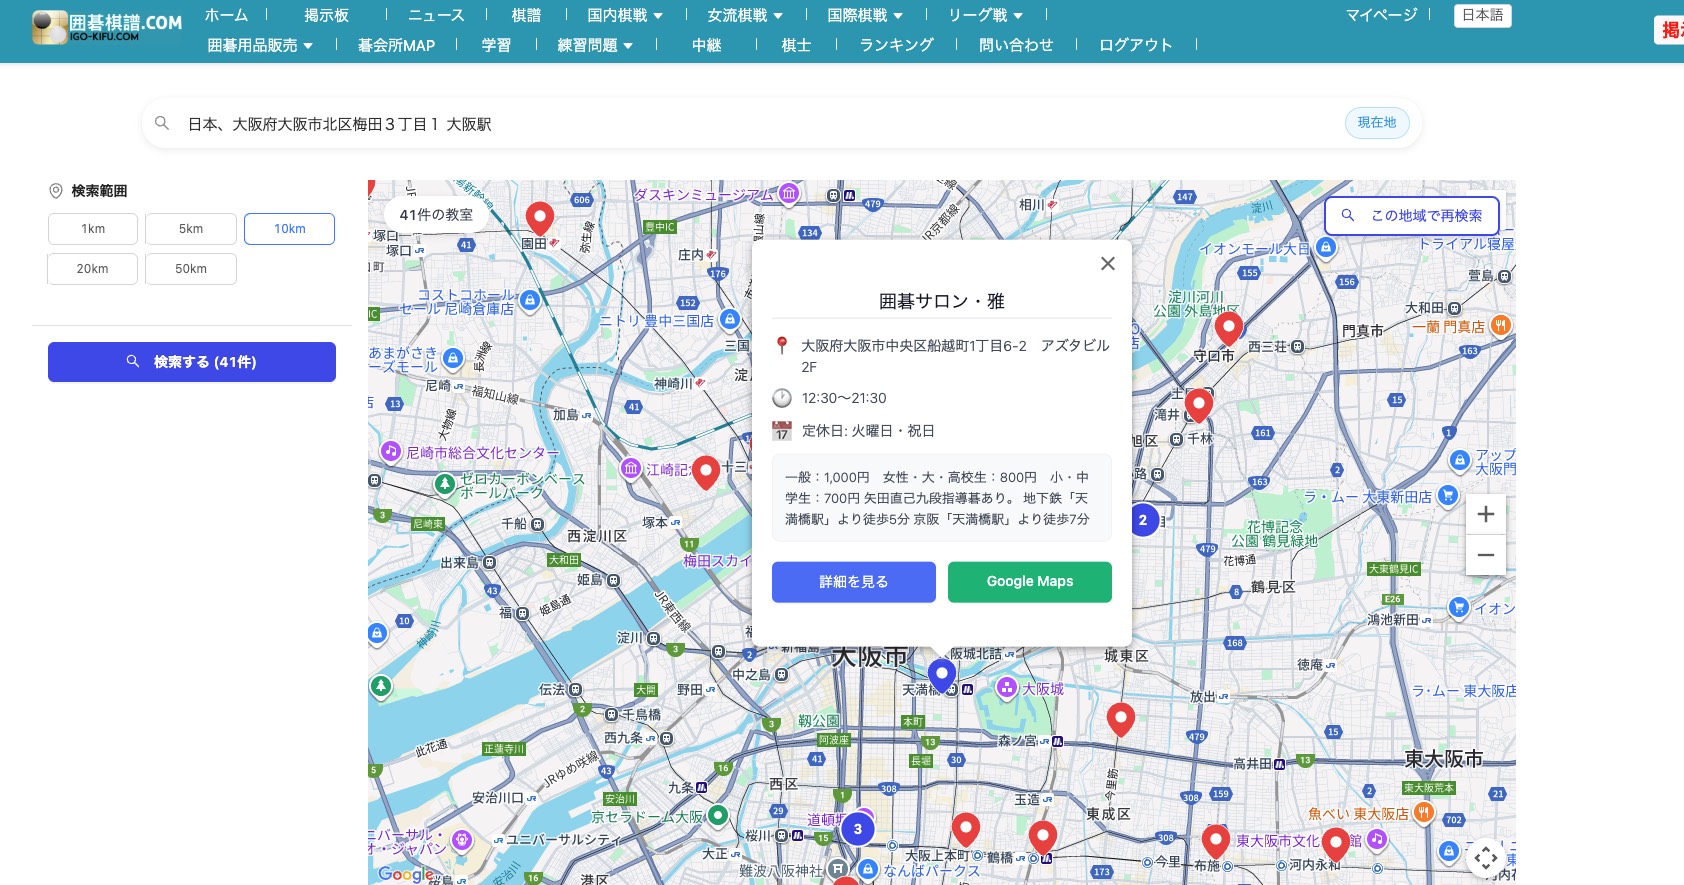Click the ニトリ豊中三国店 shopping icon
The width and height of the screenshot is (1684, 885).
pos(730,320)
